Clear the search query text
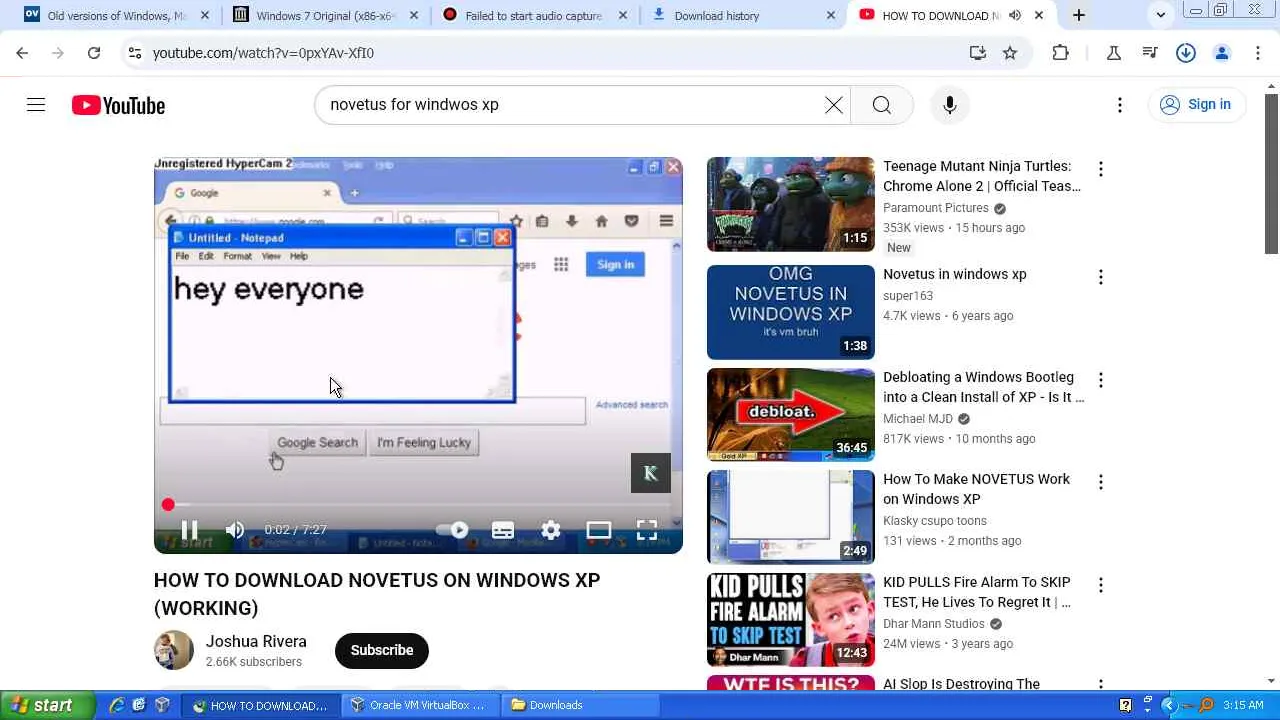Image resolution: width=1280 pixels, height=720 pixels. [833, 105]
